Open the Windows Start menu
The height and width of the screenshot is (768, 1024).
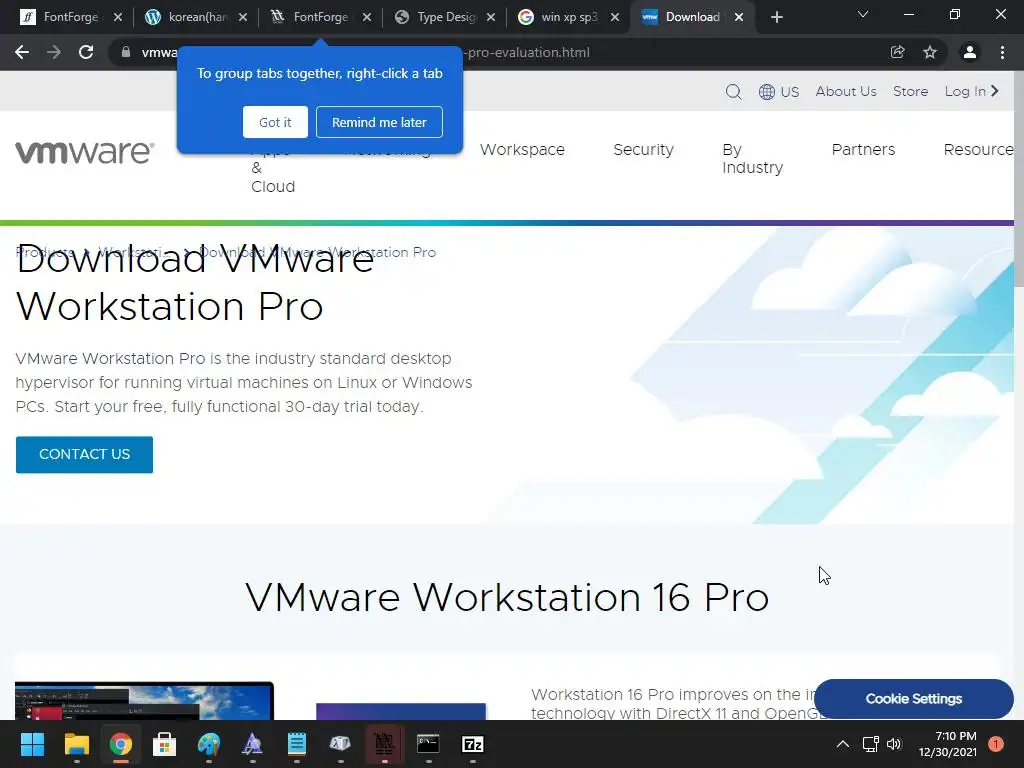[32, 744]
